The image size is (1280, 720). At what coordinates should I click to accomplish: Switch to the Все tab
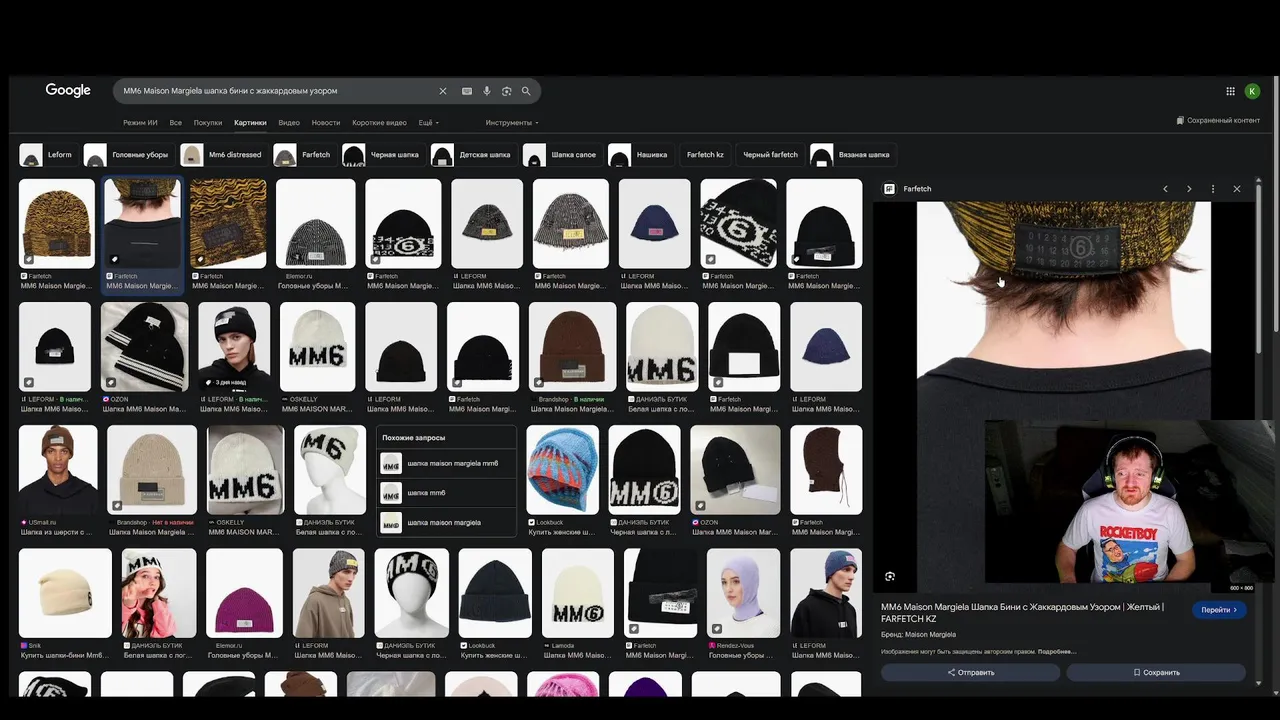176,123
